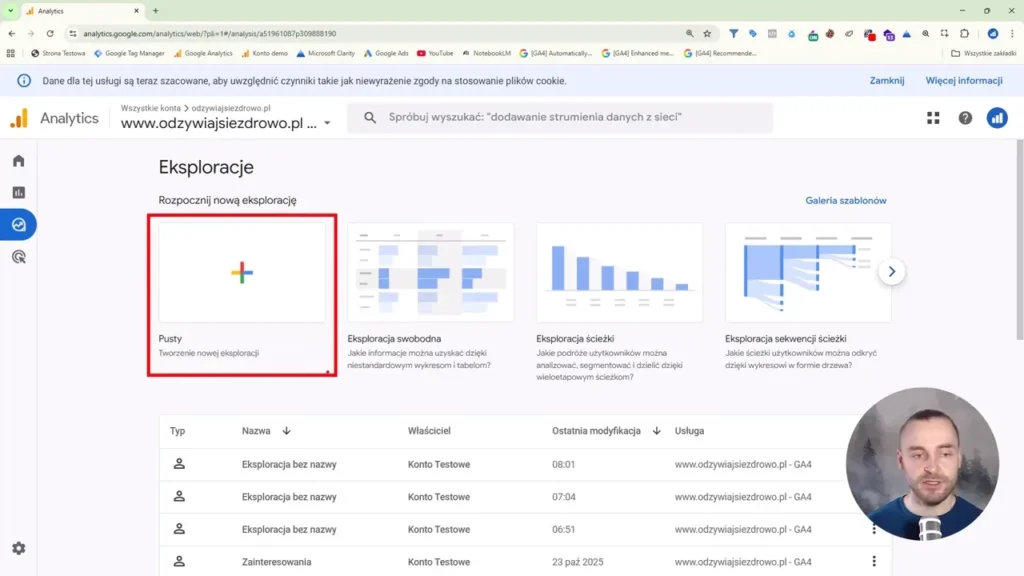Viewport: 1024px width, 576px height.
Task: Click the search magnifier icon
Action: 370,118
